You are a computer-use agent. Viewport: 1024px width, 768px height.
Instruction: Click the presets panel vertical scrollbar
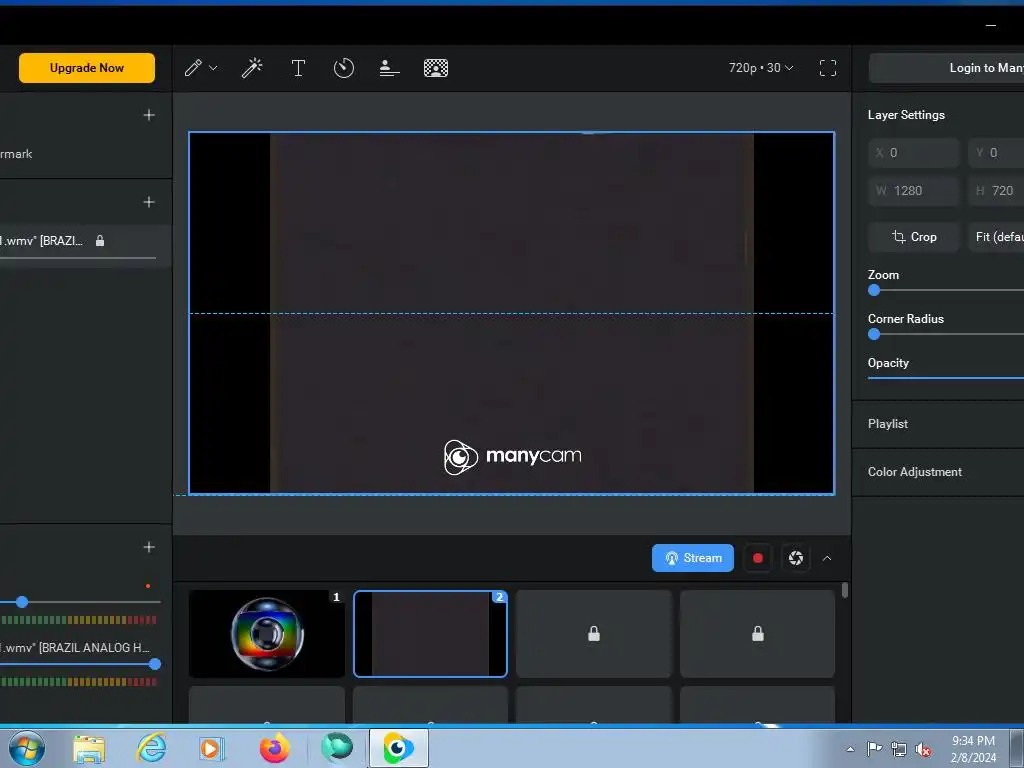coord(845,590)
